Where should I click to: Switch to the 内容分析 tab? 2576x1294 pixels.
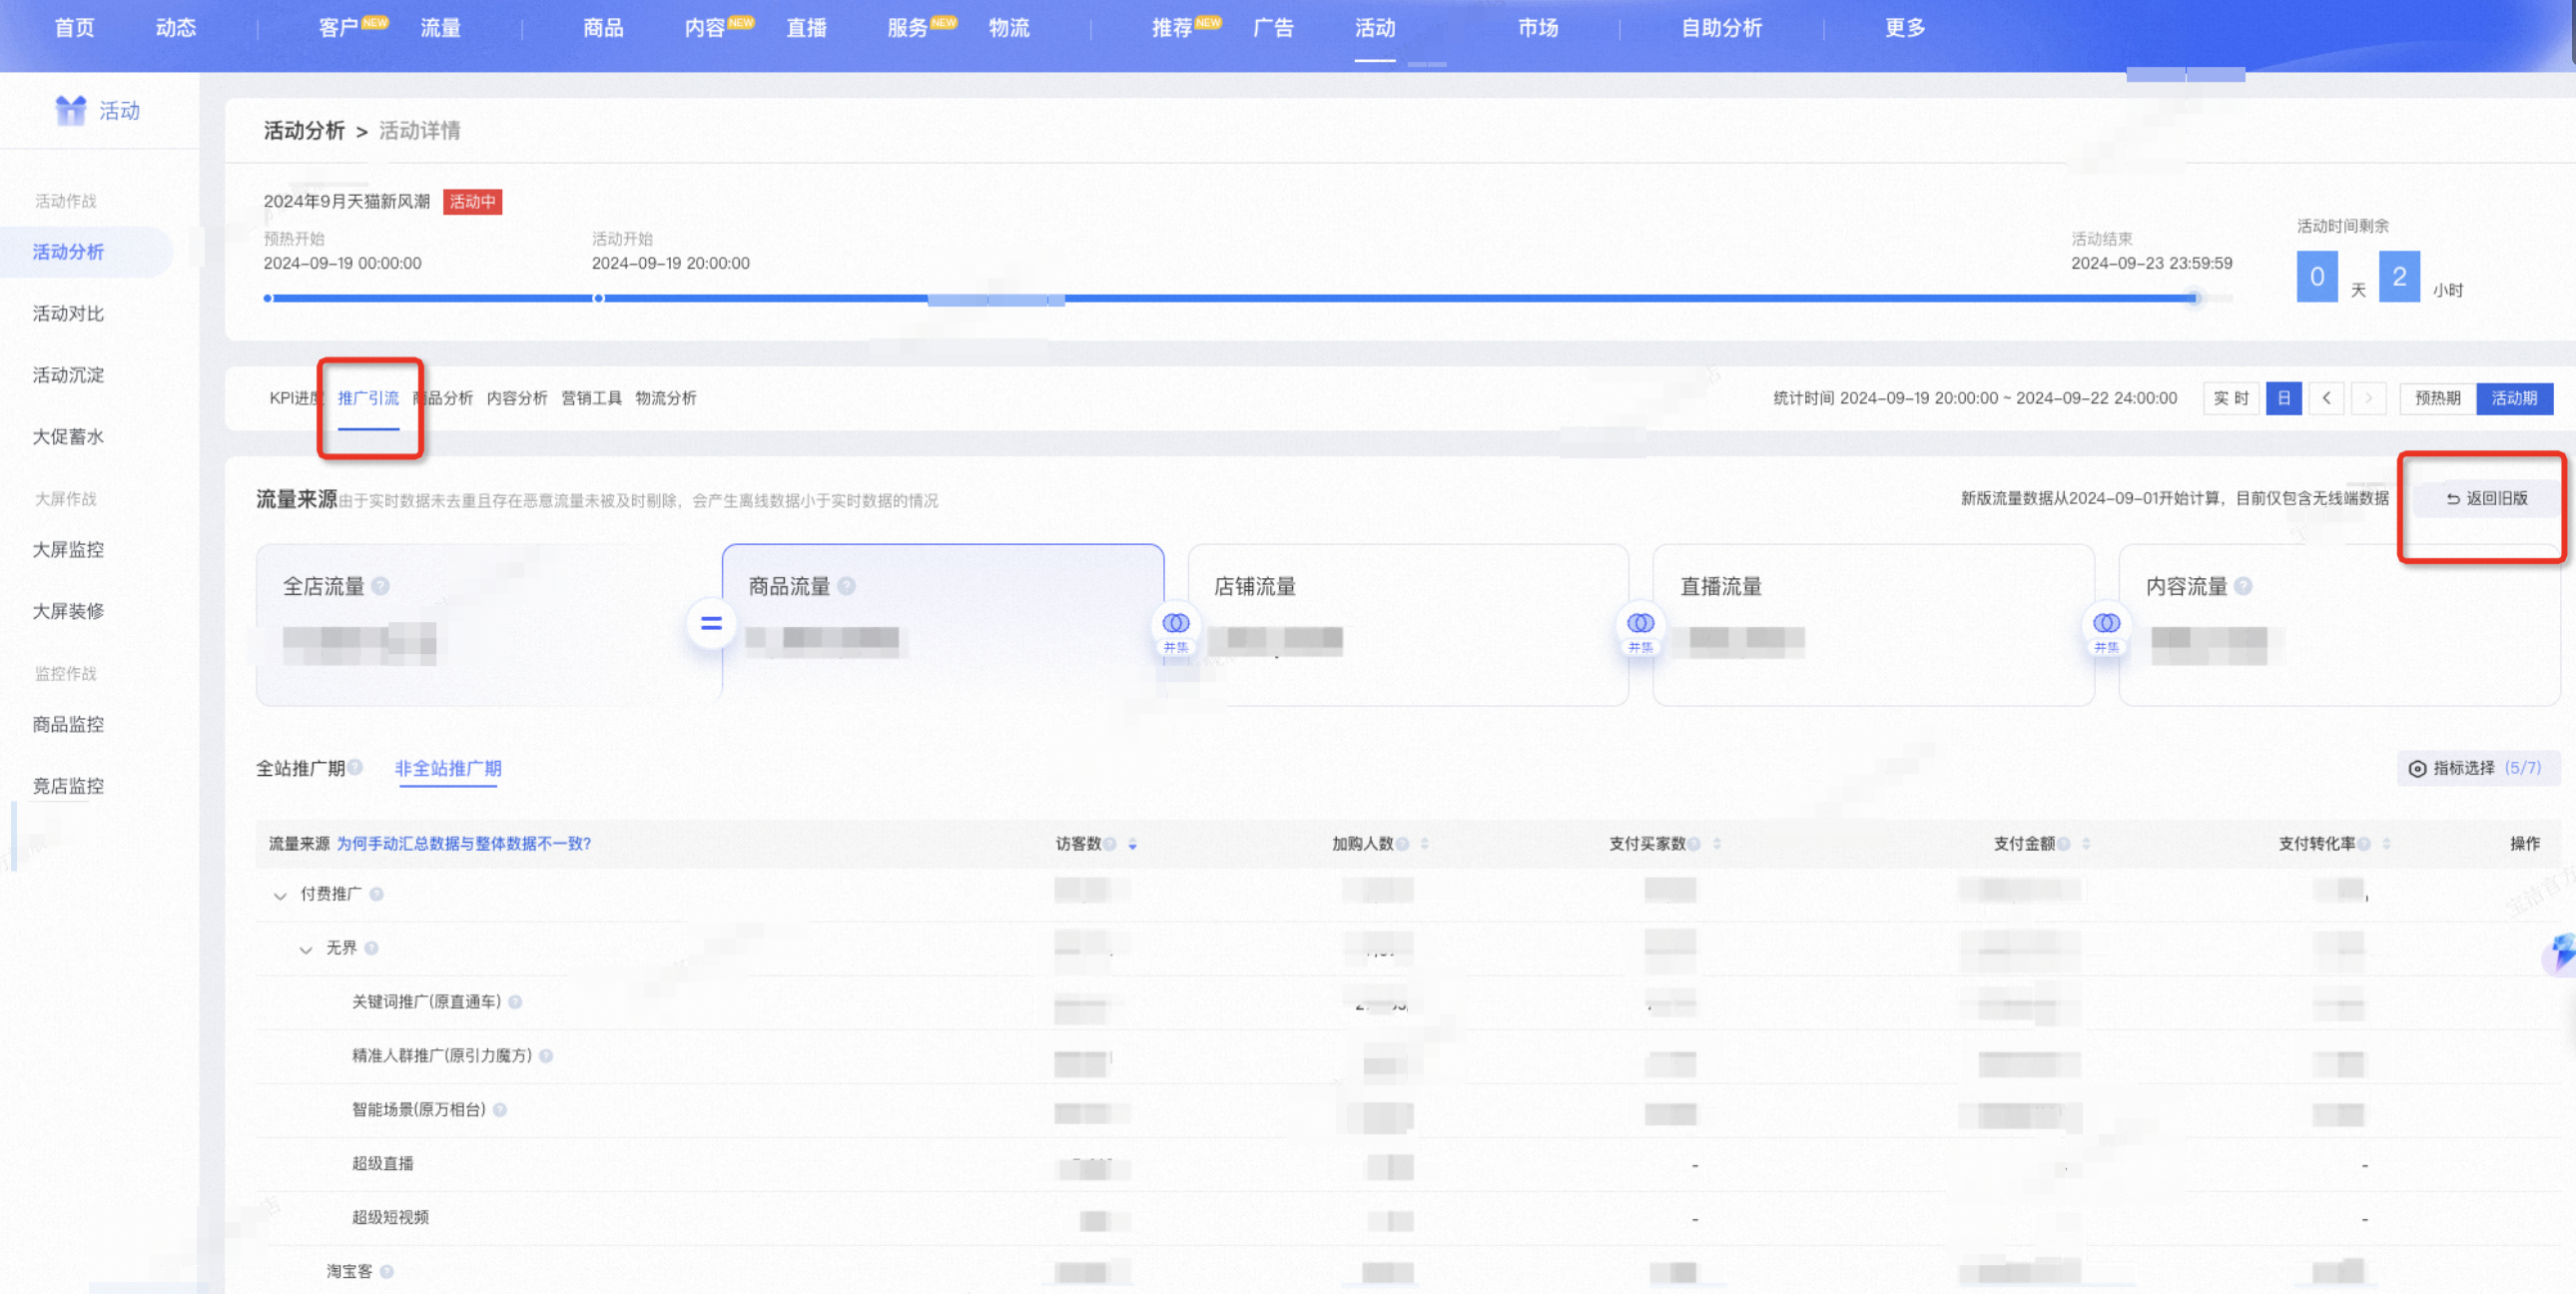click(x=517, y=398)
